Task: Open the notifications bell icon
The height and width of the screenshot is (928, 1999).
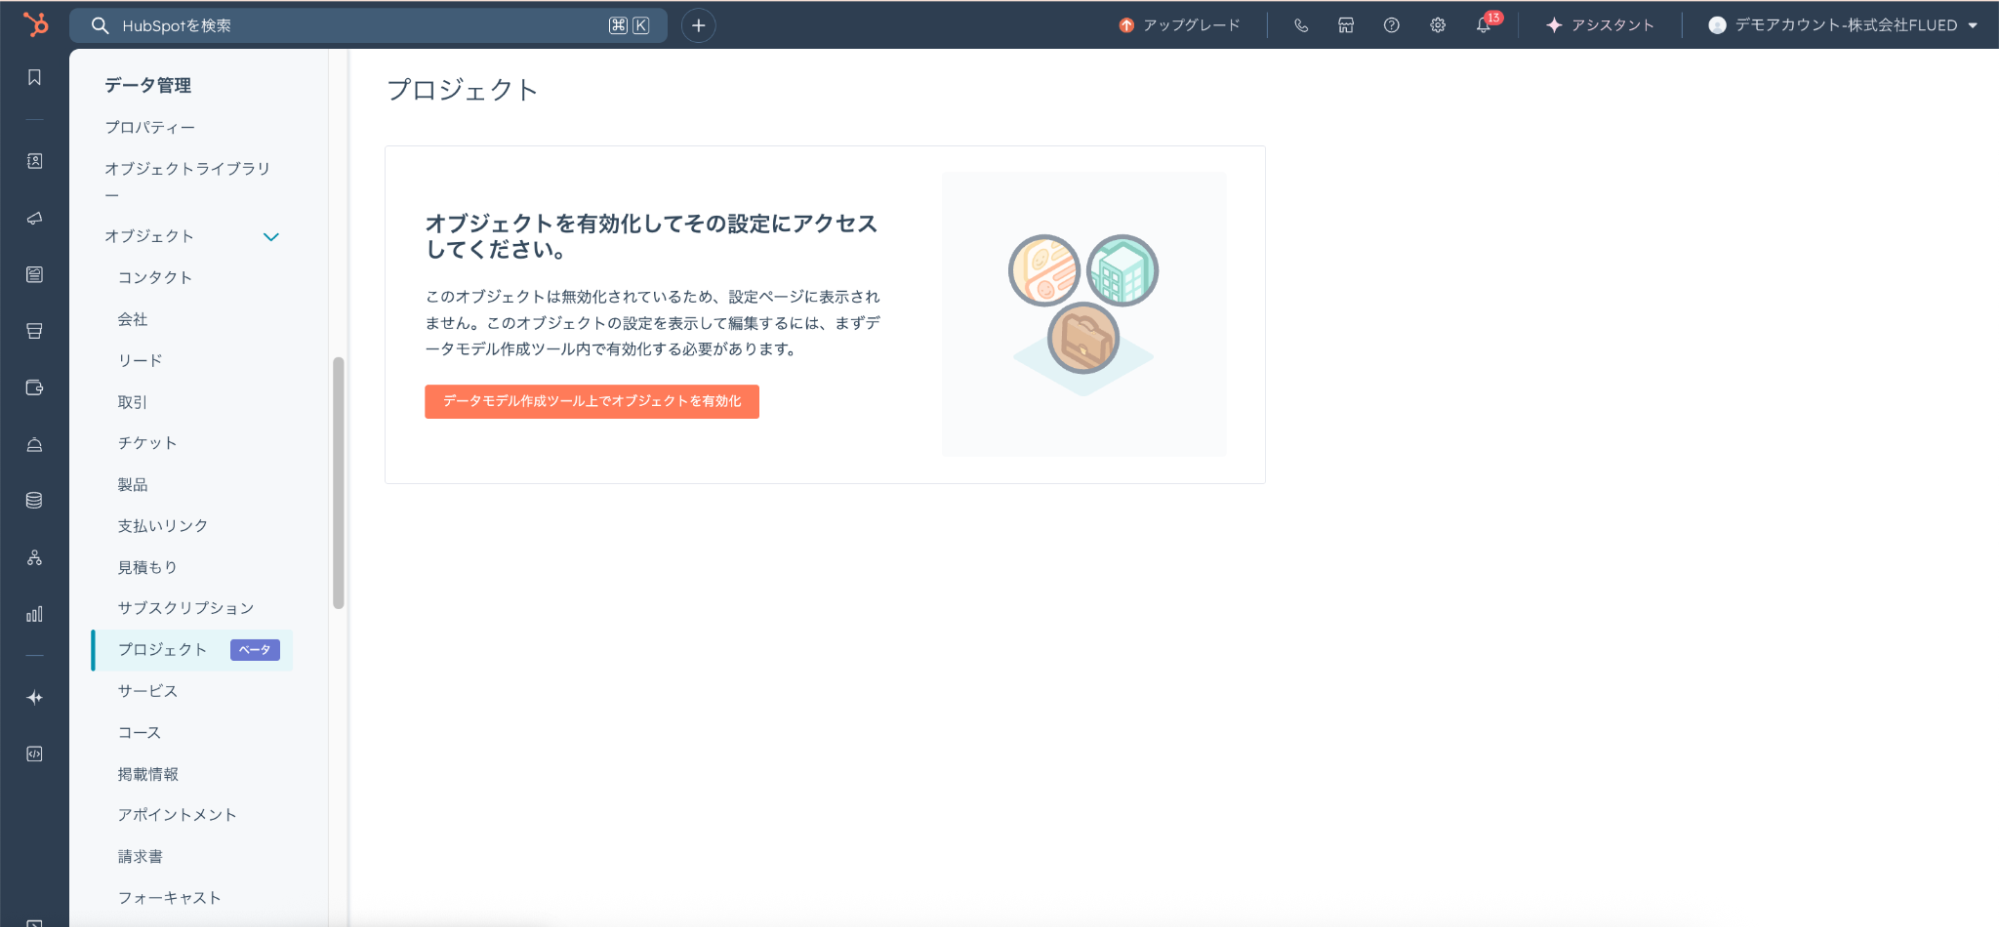Action: tap(1483, 25)
